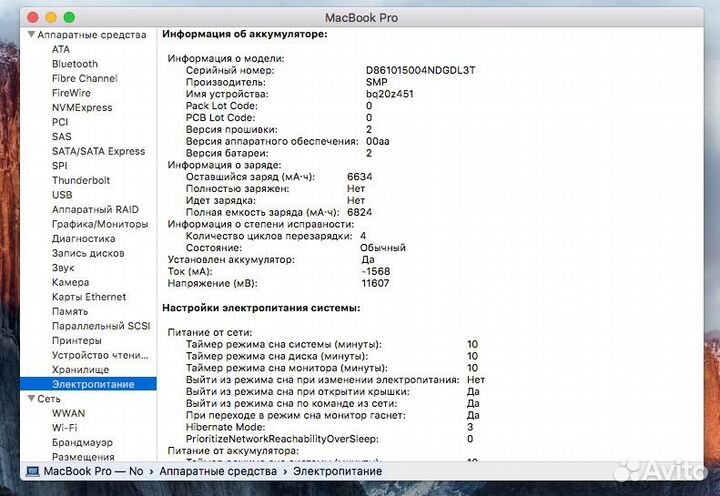Screen dimensions: 720x496
Task: Show Звук information
Action: point(63,268)
